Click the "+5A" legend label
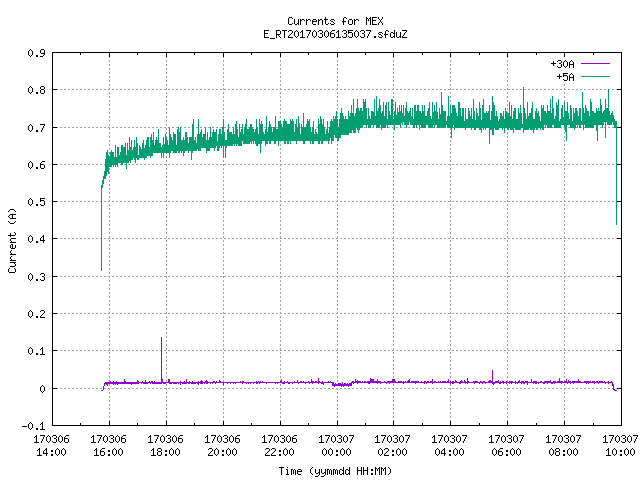The height and width of the screenshot is (480, 640). pos(565,77)
